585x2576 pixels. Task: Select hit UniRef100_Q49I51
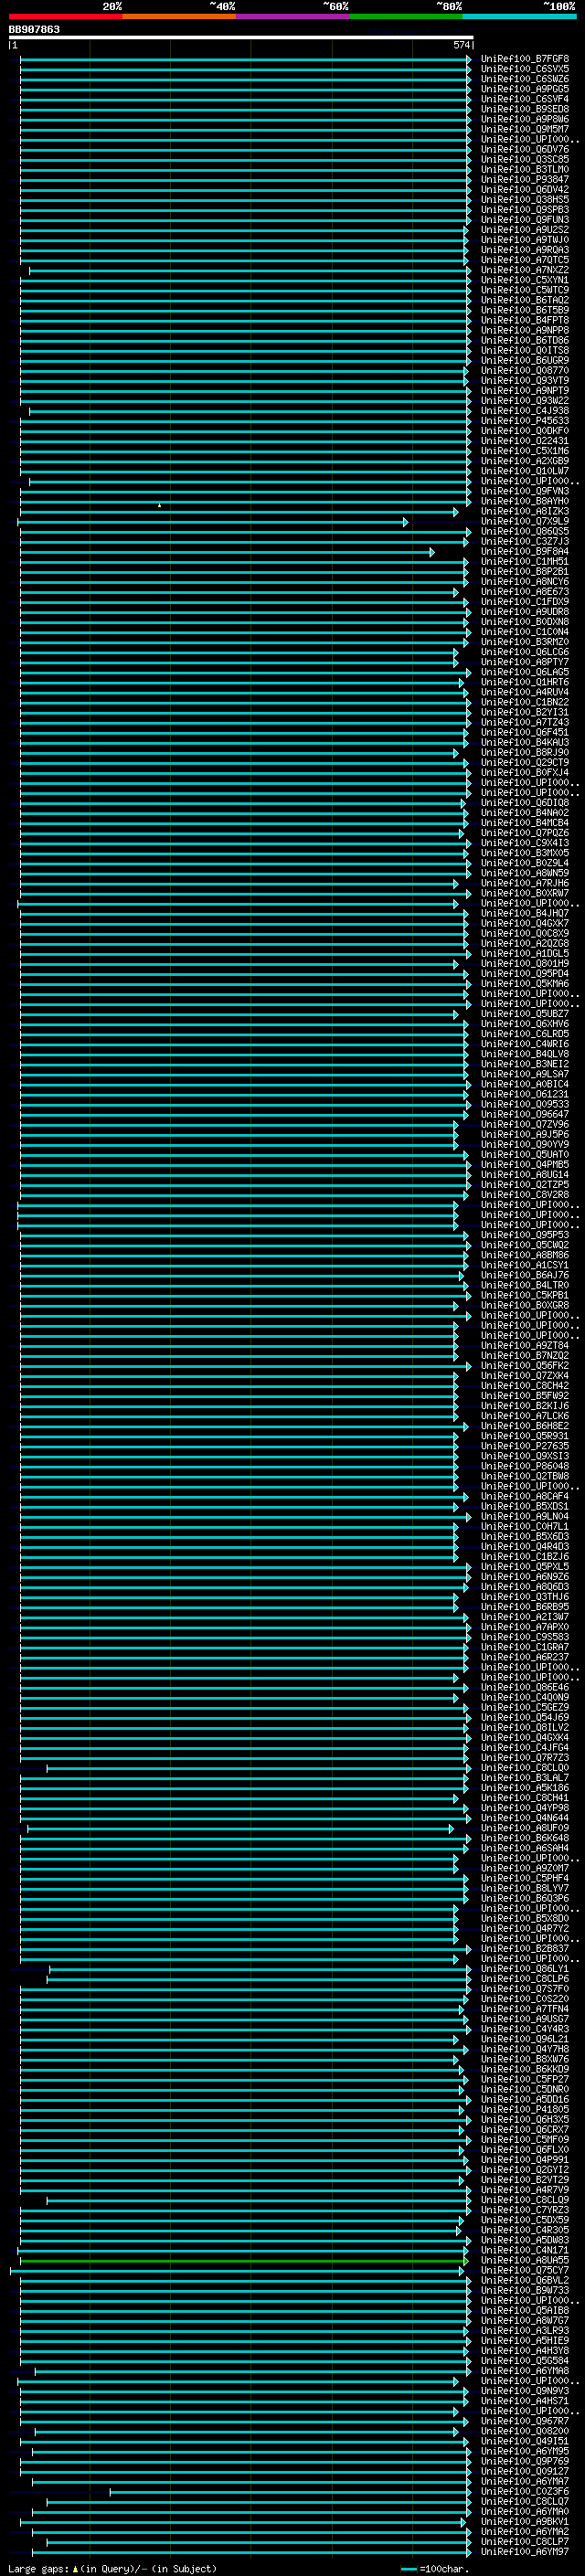pyautogui.click(x=525, y=2441)
